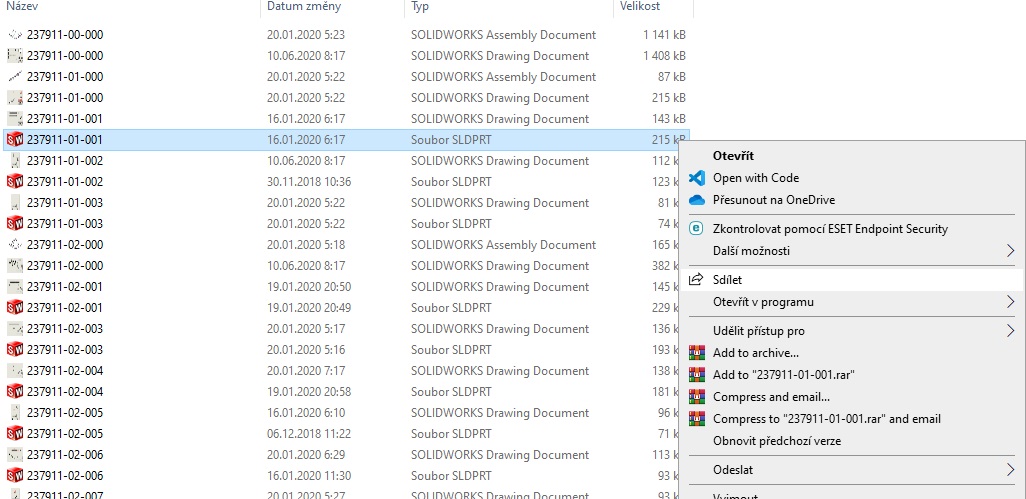Select Obnovit předchozí verze

[776, 441]
